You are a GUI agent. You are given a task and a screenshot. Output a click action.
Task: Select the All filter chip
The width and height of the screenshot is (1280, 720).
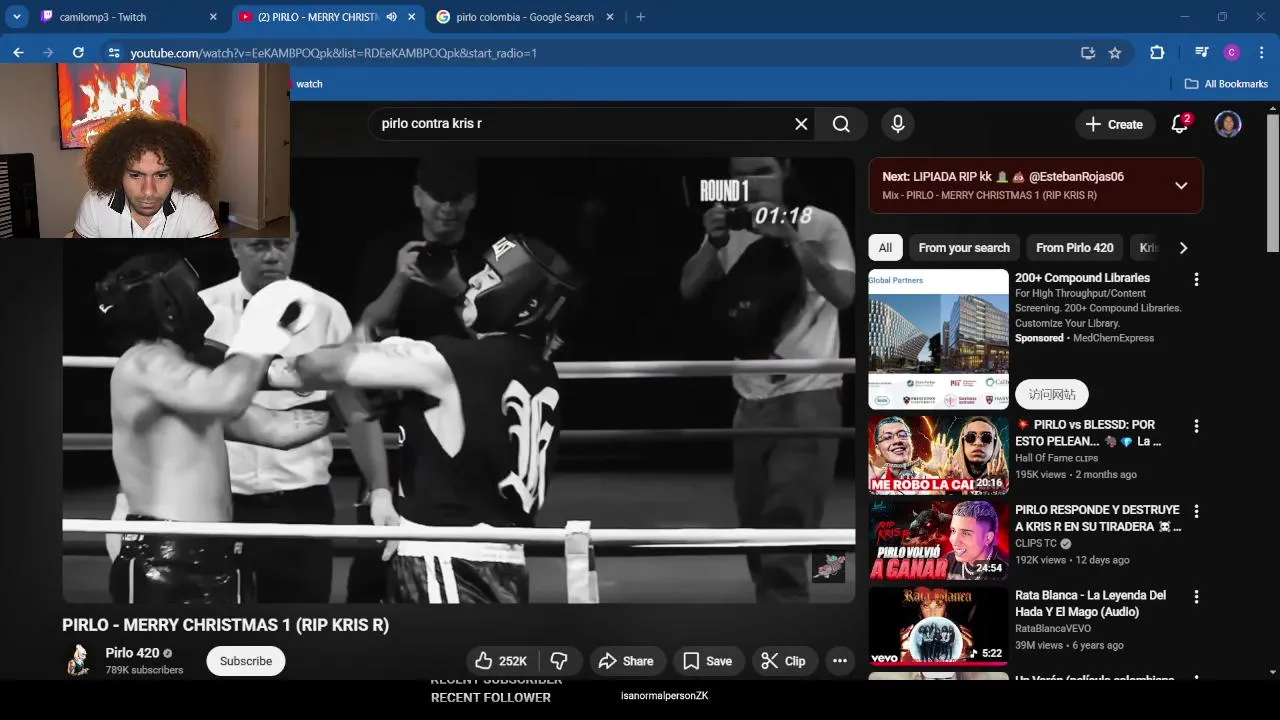(x=885, y=248)
